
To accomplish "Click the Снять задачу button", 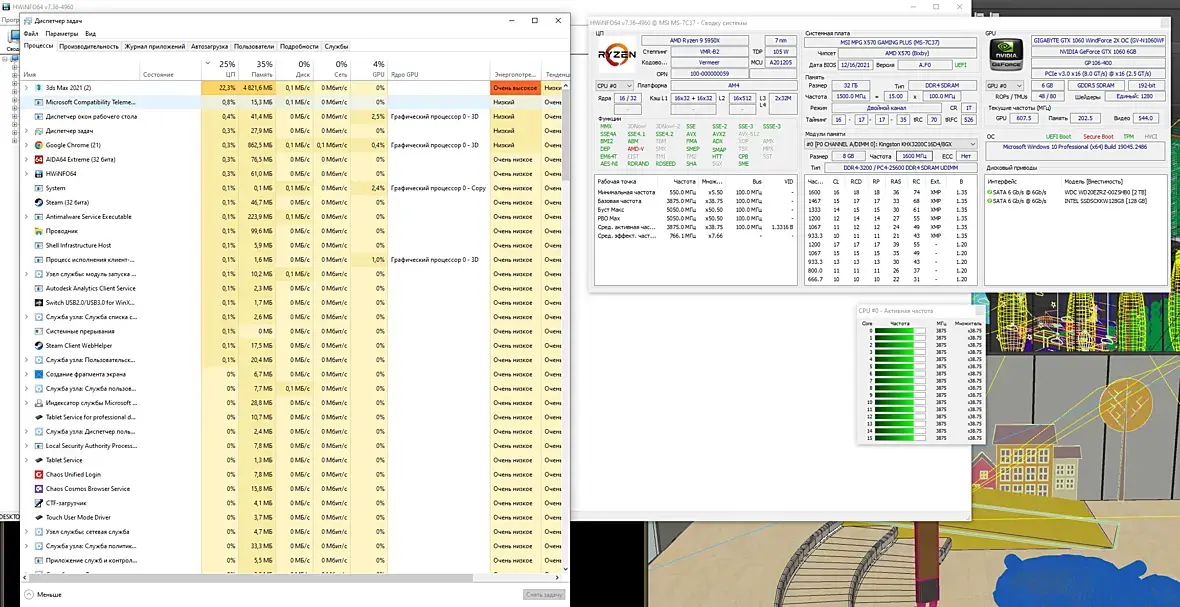I will coord(543,594).
